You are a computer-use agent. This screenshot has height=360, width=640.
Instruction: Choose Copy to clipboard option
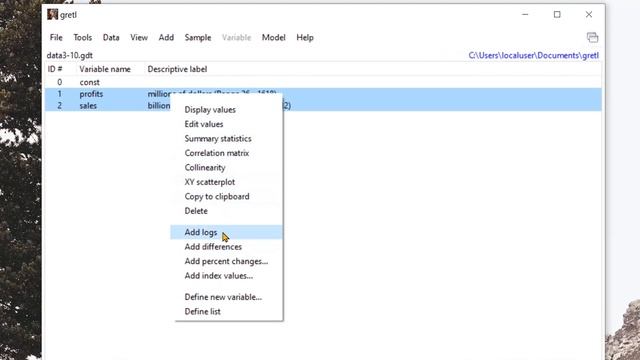tap(227, 196)
